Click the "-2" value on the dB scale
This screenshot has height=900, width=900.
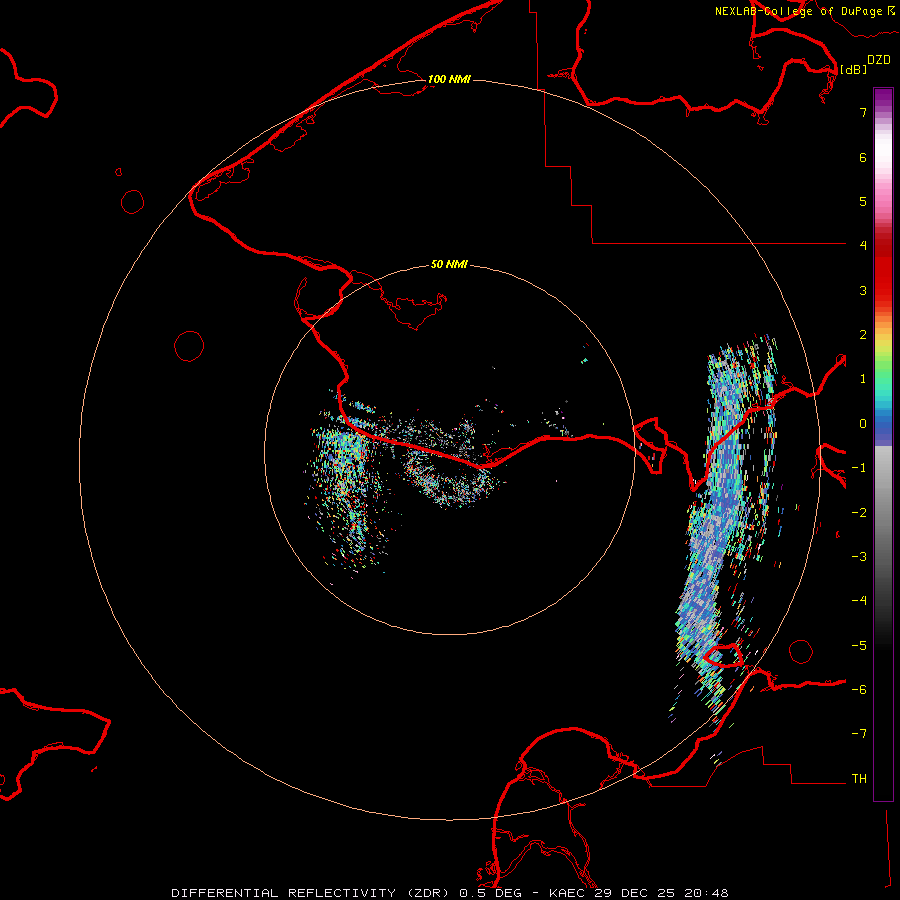point(859,513)
